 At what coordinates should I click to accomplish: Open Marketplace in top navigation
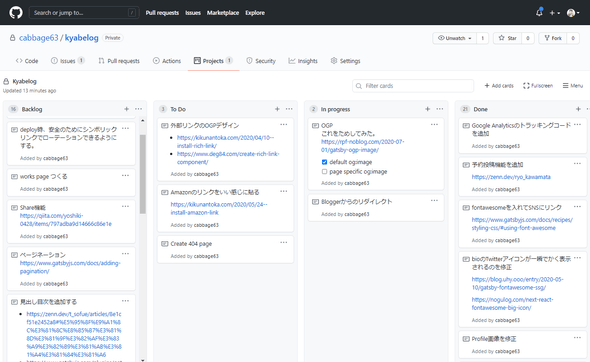click(223, 13)
